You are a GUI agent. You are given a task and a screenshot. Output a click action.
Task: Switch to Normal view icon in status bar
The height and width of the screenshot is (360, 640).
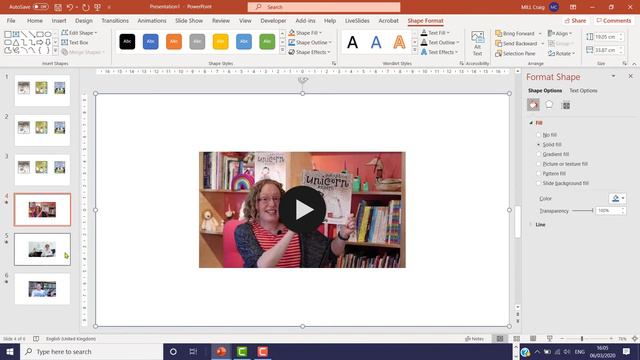[500, 339]
